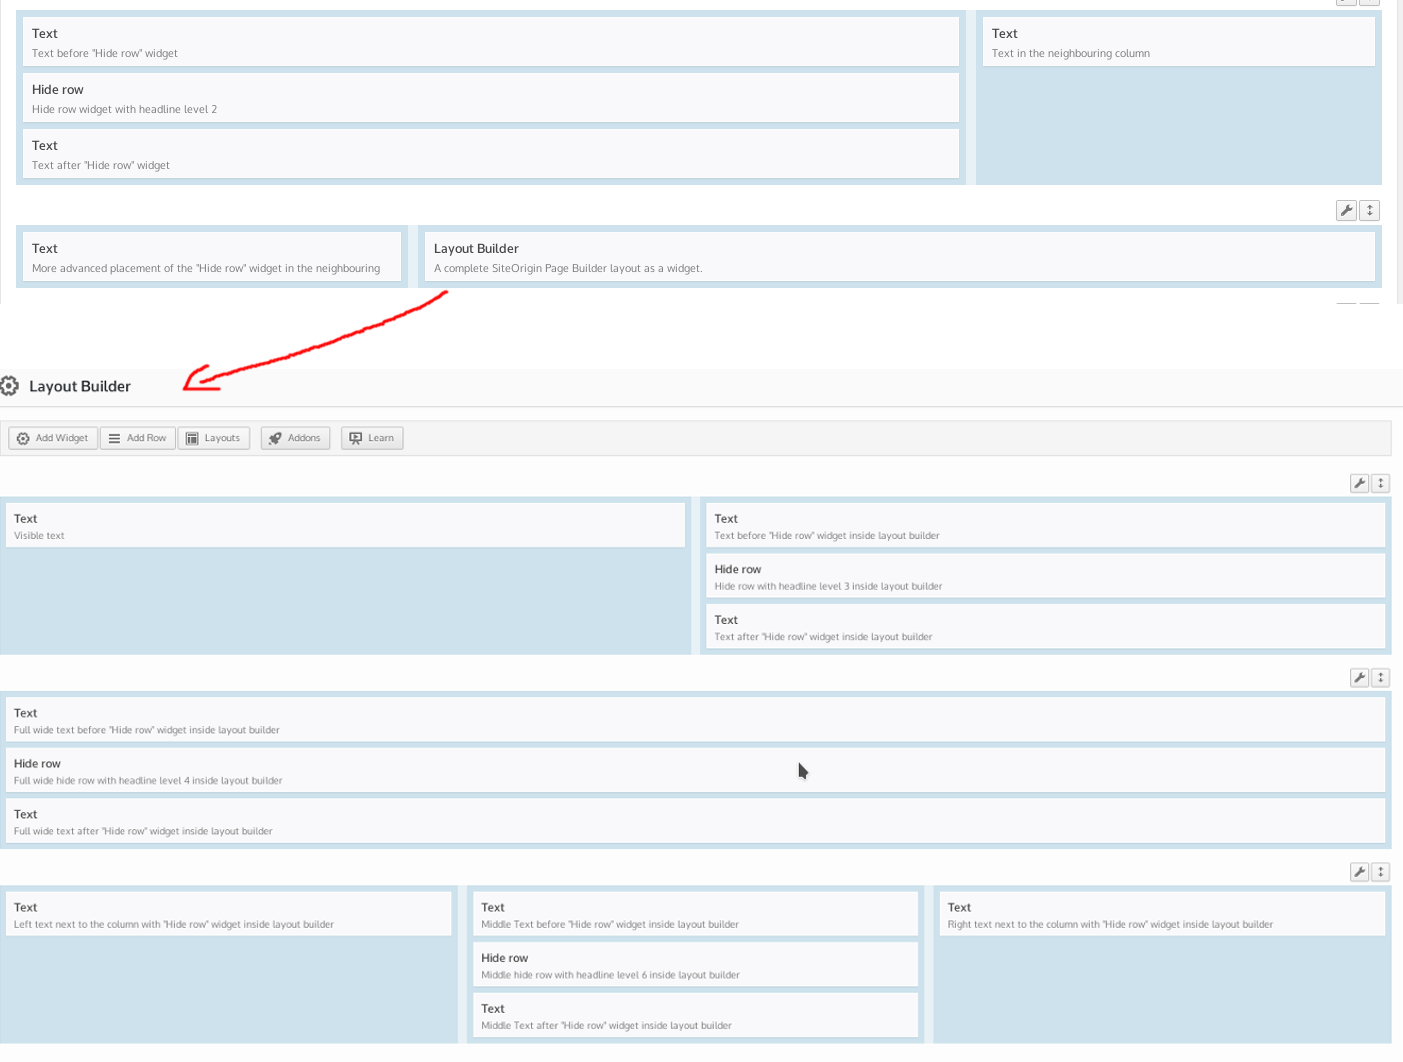The width and height of the screenshot is (1403, 1062).
Task: Open the 'Middle Text after' widget
Action: (x=695, y=1015)
